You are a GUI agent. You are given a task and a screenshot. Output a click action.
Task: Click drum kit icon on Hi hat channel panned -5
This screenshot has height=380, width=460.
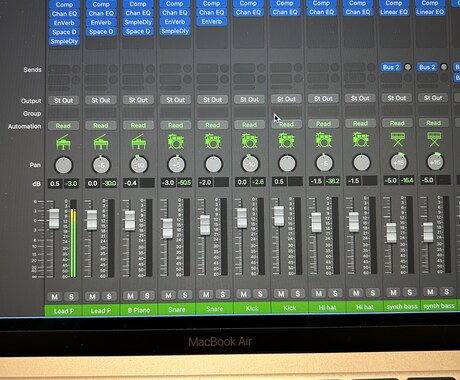323,140
